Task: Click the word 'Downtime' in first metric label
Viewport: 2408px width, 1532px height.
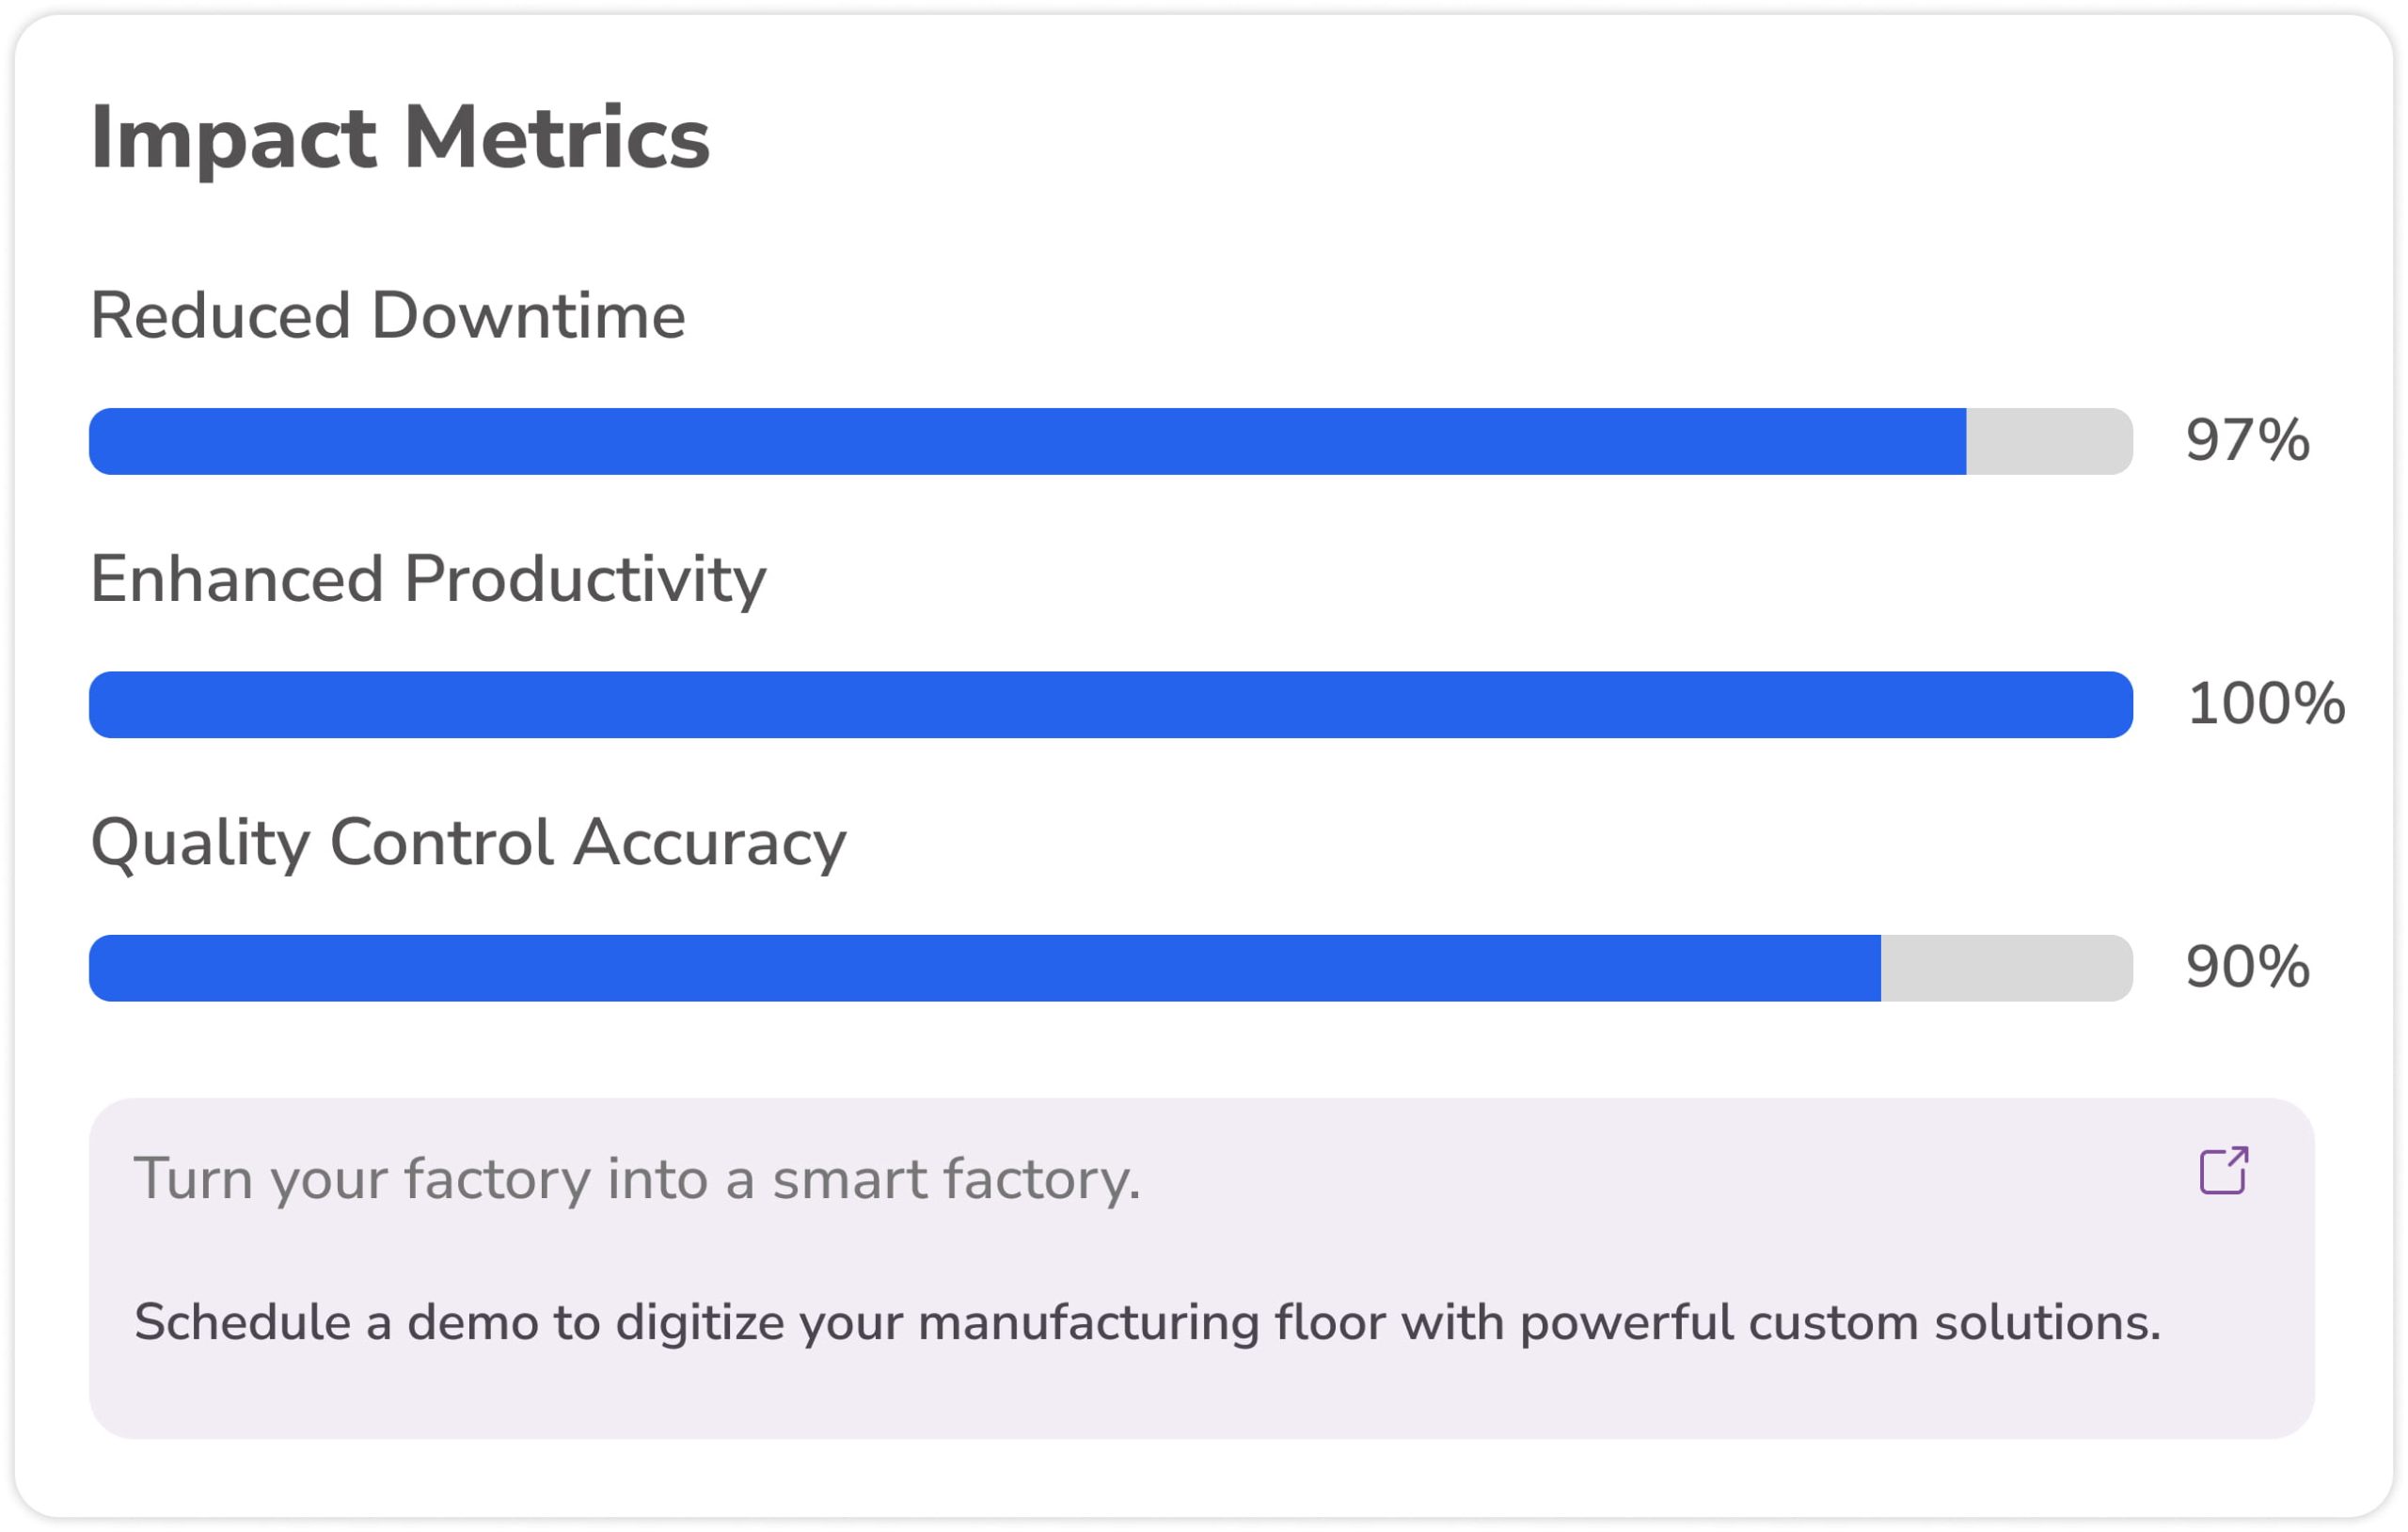Action: (528, 316)
